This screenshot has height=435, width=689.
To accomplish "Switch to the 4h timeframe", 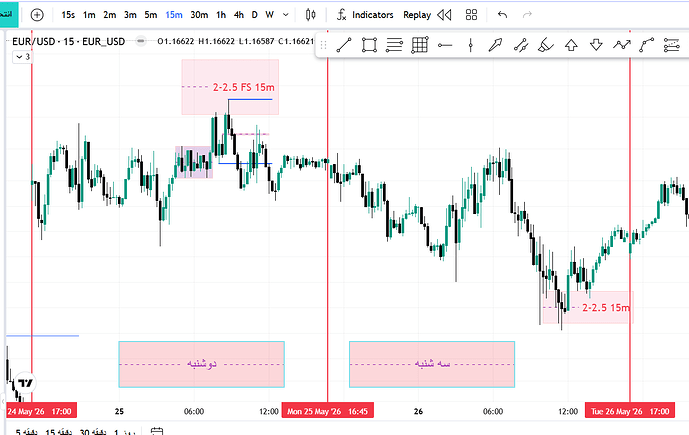I will pos(239,15).
